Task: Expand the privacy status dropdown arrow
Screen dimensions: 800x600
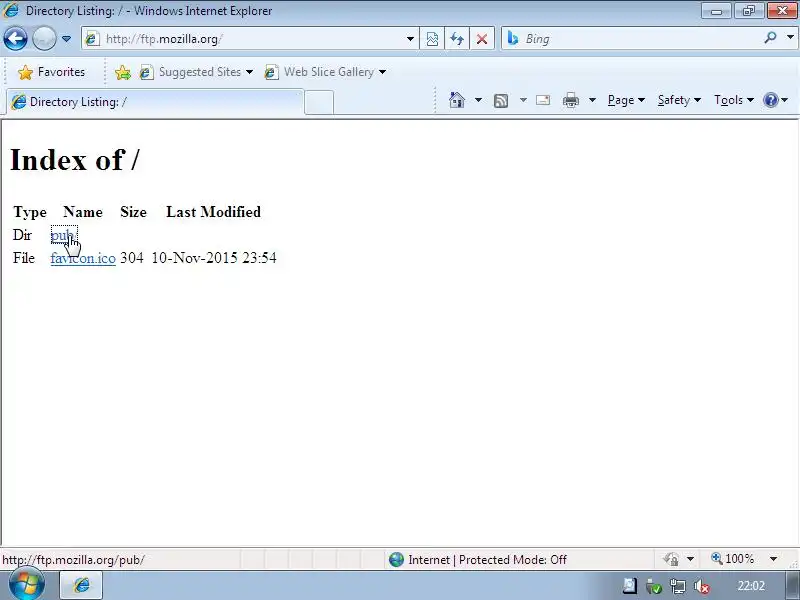Action: point(690,560)
